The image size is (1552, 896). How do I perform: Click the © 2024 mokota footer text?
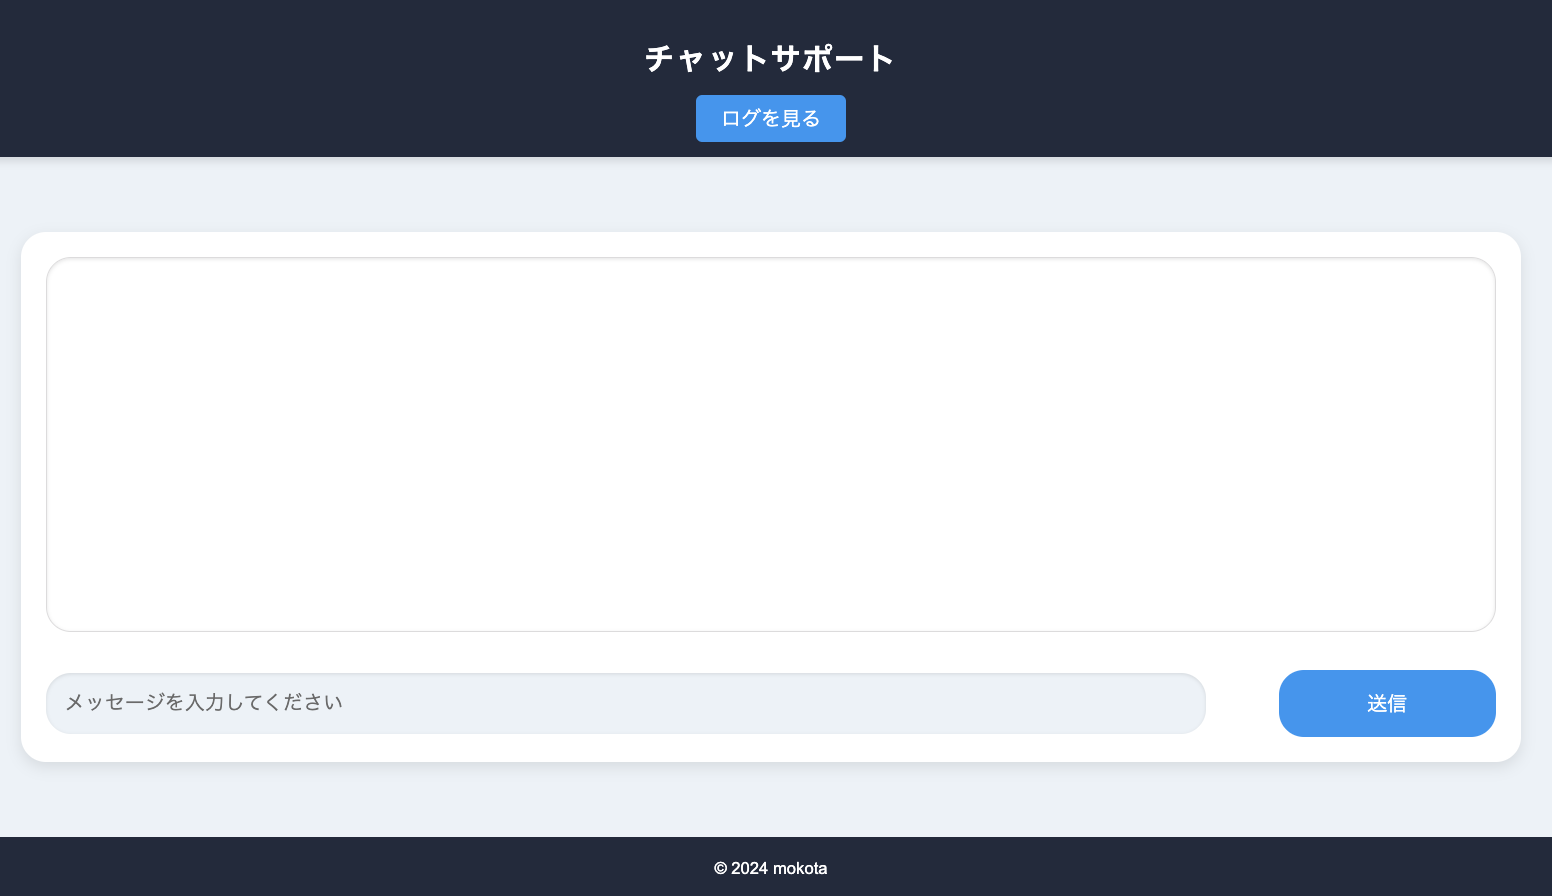(770, 868)
